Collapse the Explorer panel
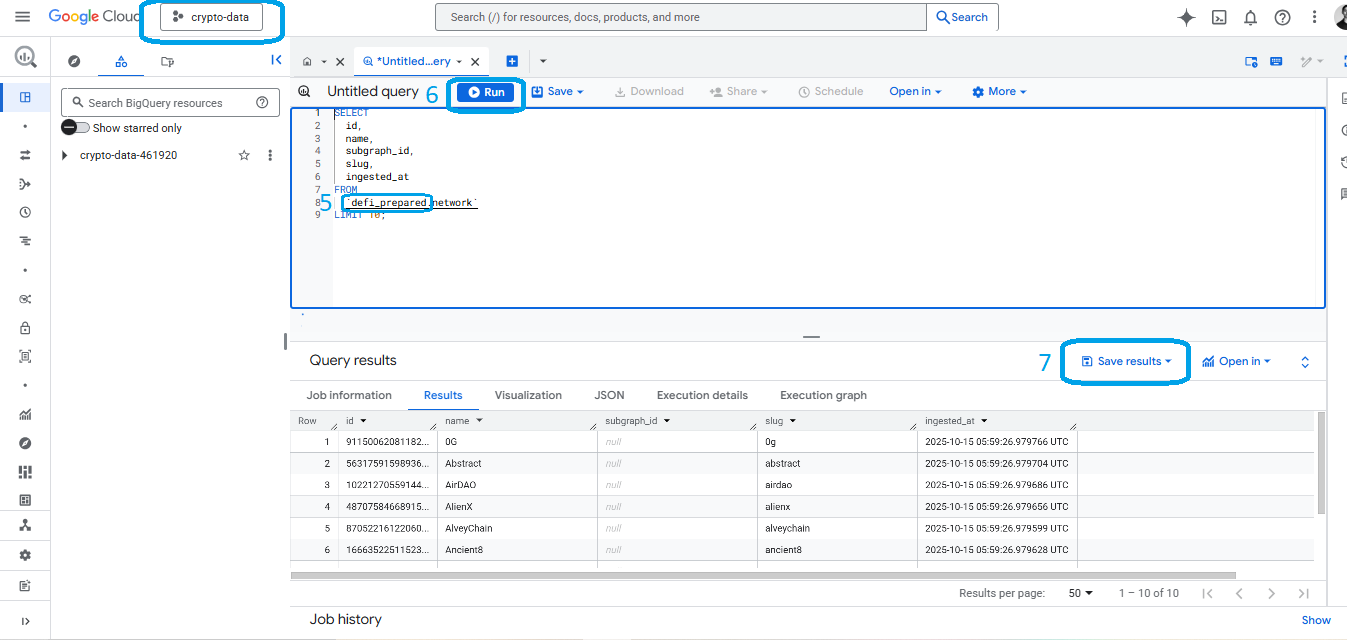The height and width of the screenshot is (640, 1347). pos(277,59)
